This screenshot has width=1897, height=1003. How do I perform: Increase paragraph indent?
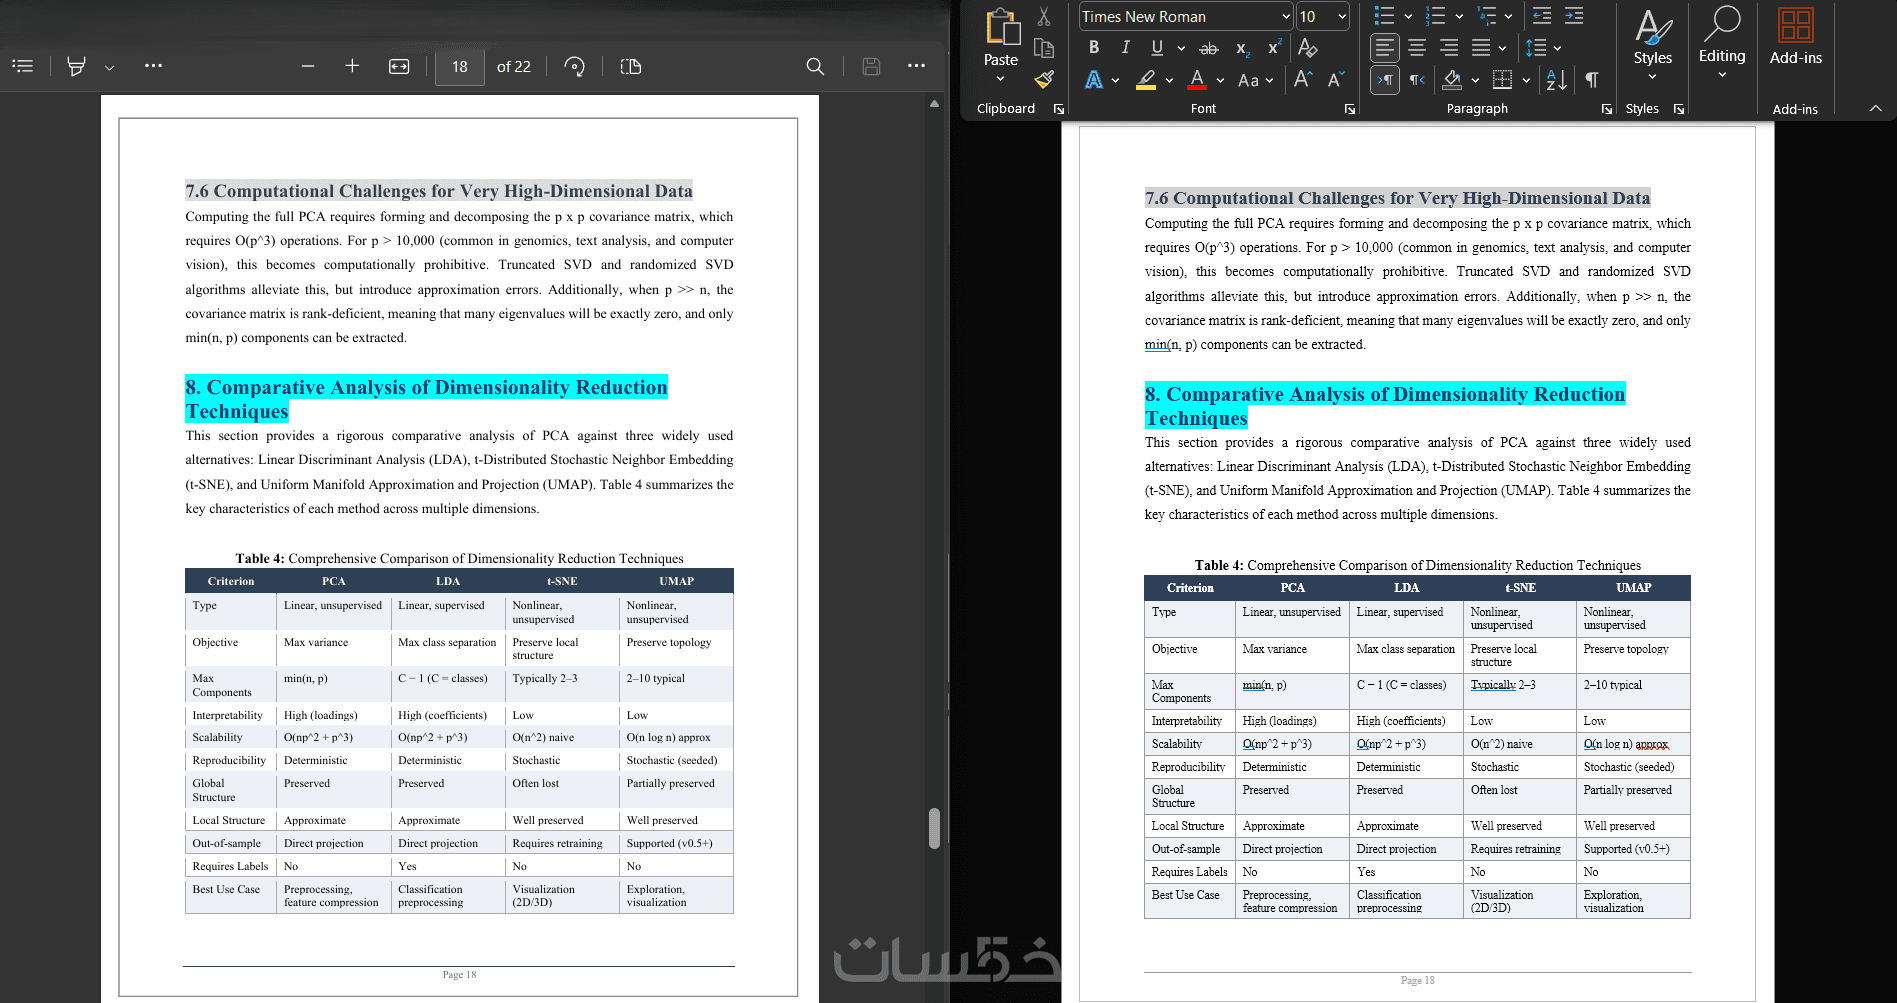click(x=1574, y=16)
